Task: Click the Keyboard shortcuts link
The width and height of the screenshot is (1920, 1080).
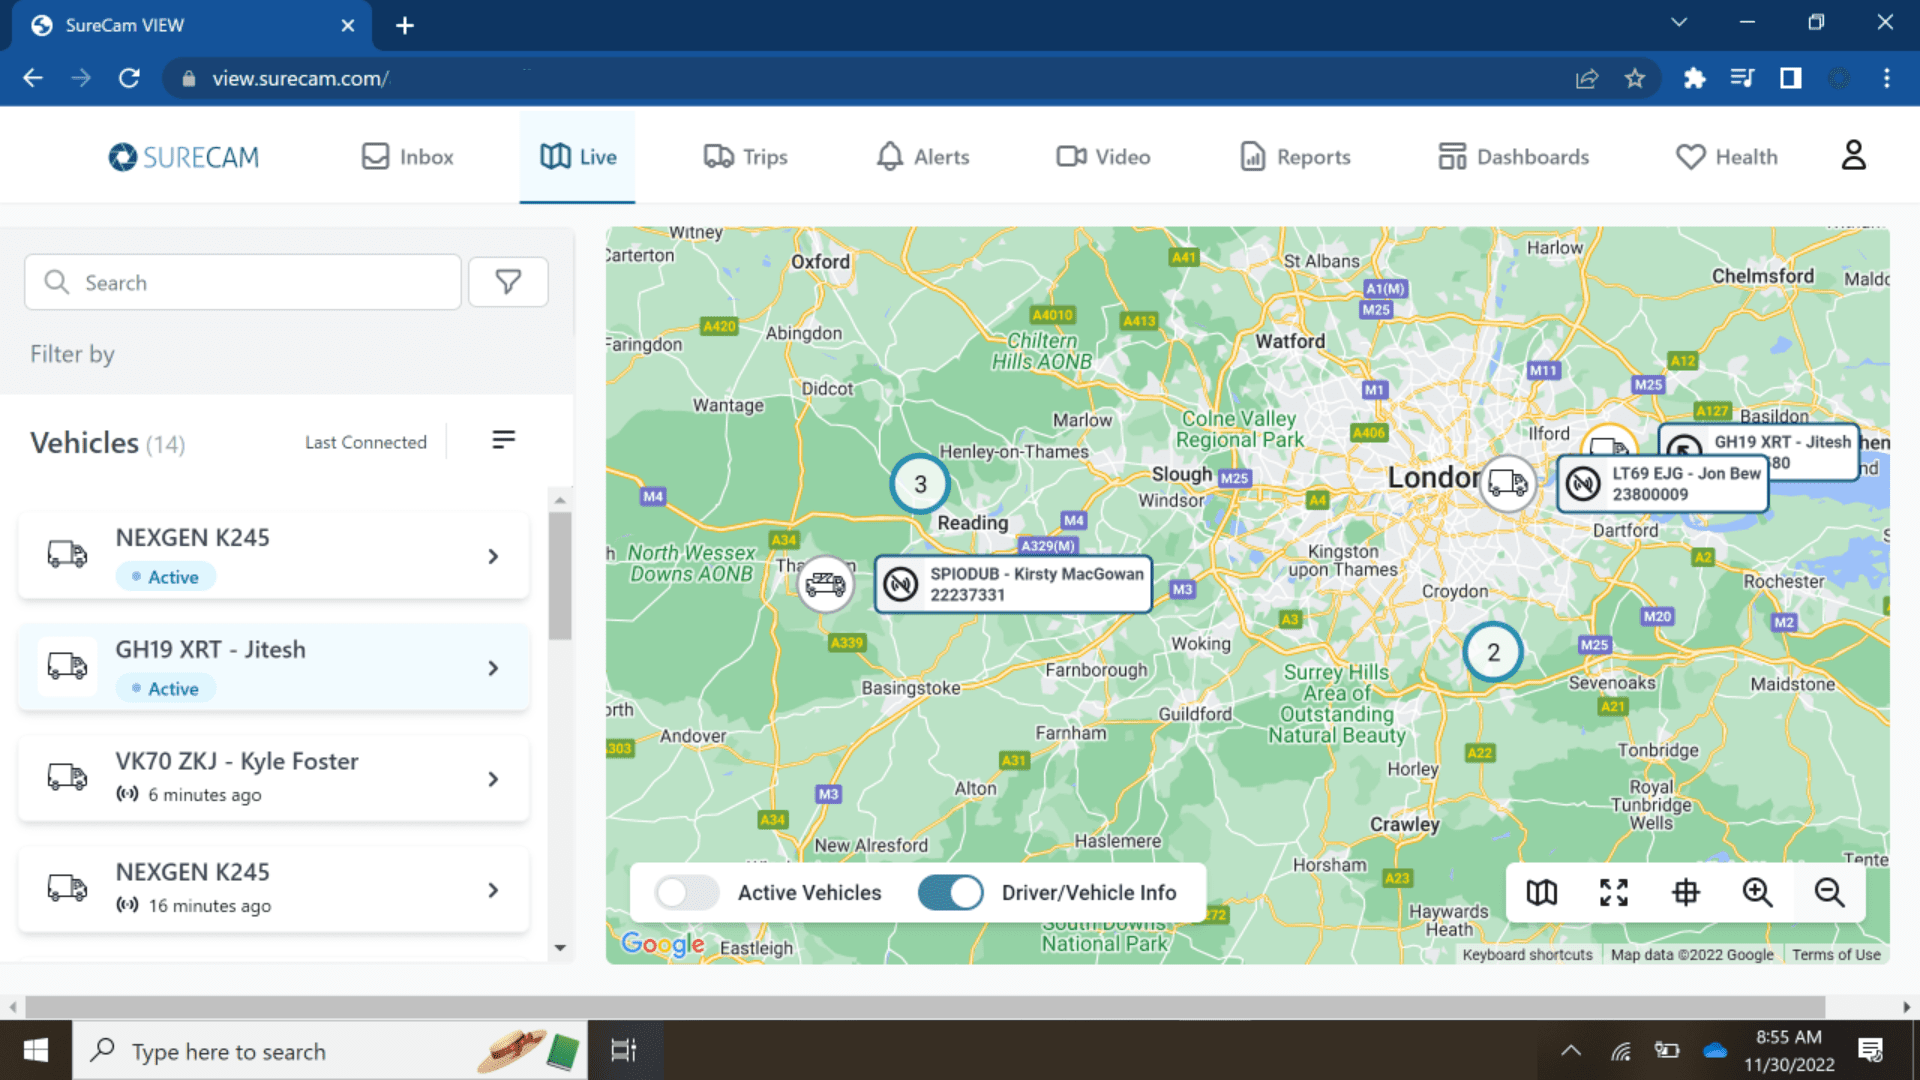Action: (1527, 954)
